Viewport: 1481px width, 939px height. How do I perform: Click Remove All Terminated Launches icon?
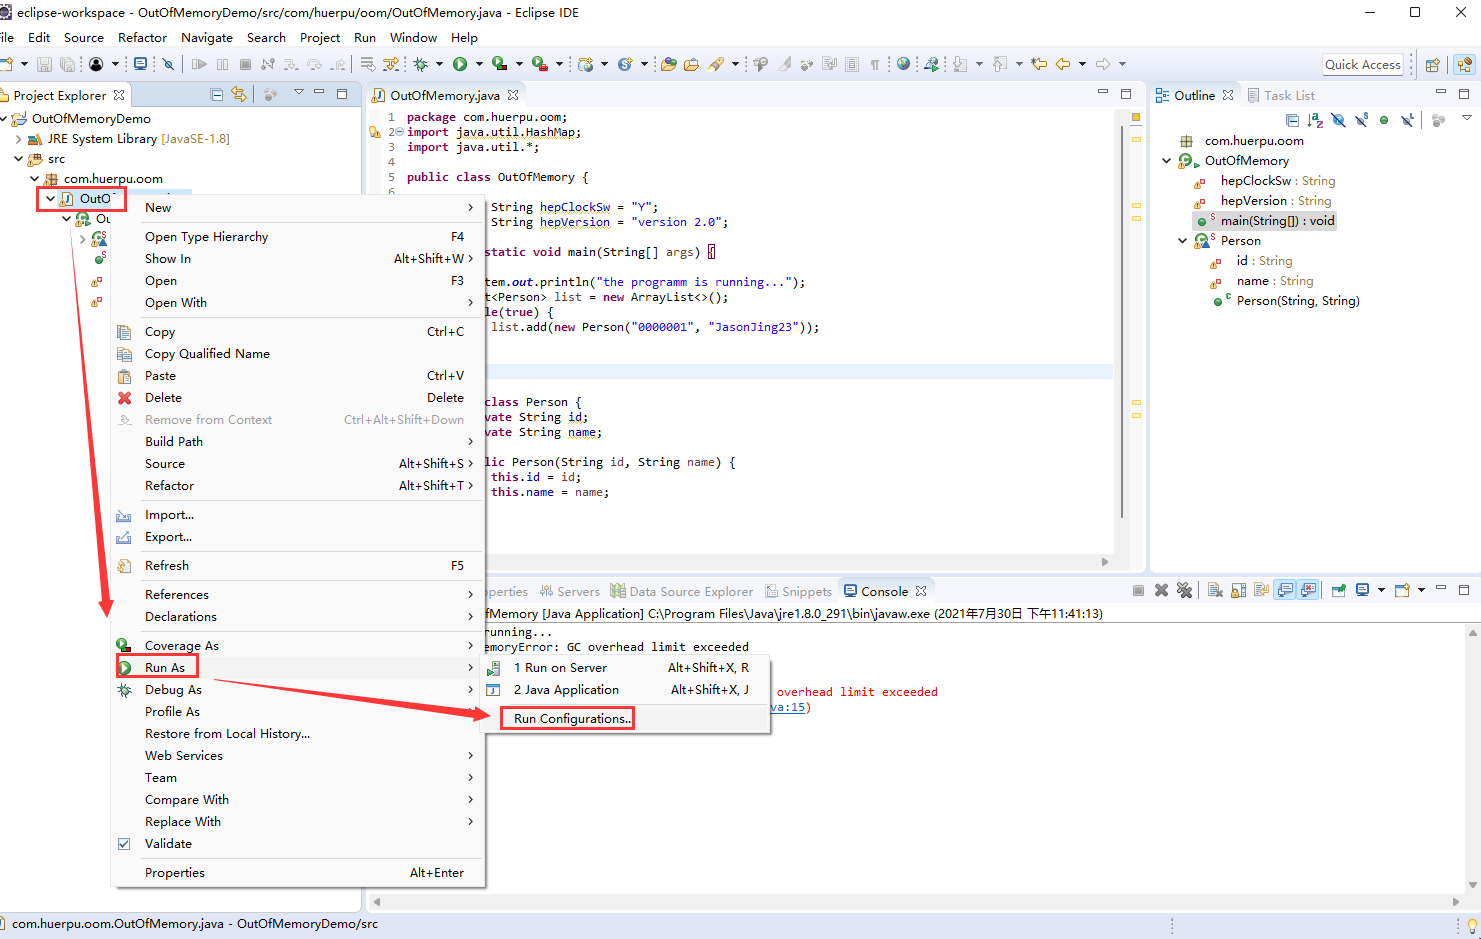1184,590
